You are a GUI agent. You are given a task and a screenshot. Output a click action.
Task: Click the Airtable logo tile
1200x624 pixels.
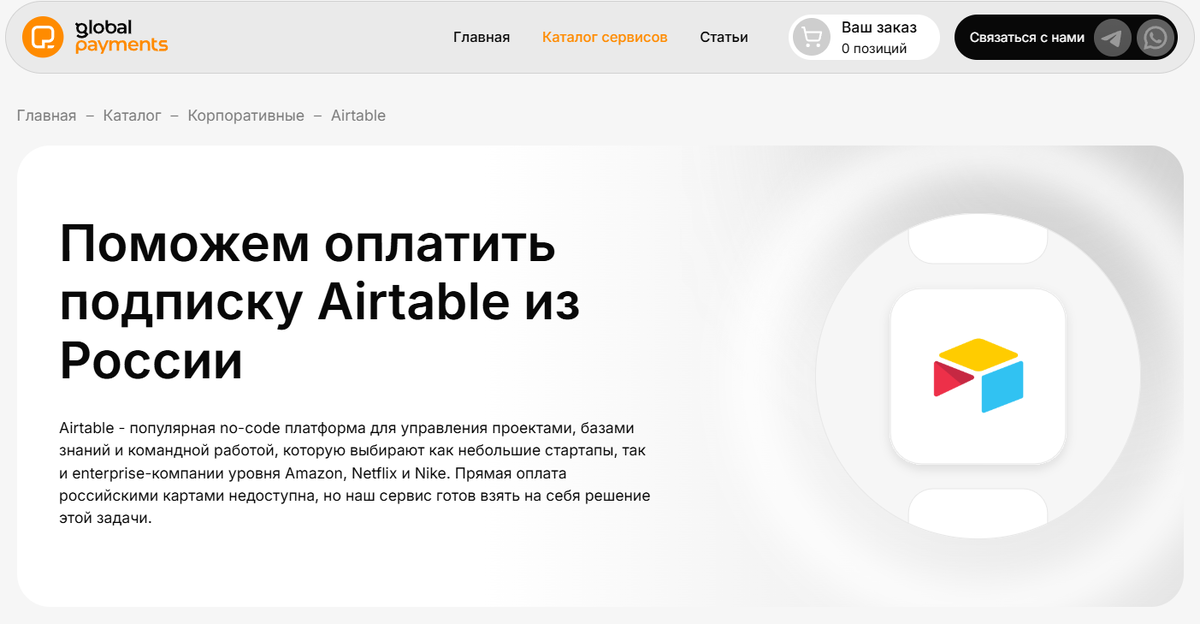click(977, 376)
